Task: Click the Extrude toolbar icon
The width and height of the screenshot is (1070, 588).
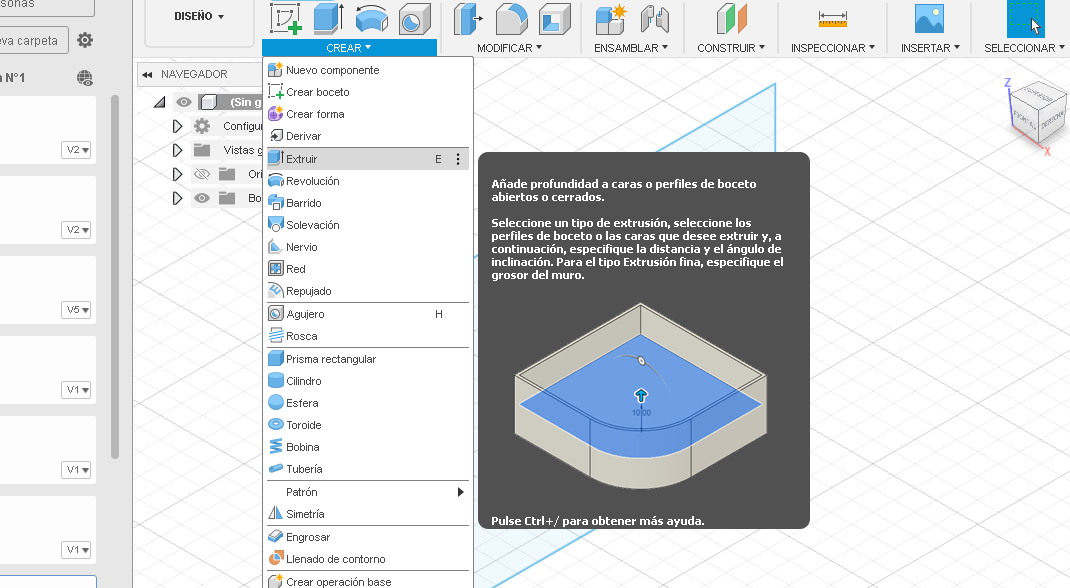Action: coord(328,18)
